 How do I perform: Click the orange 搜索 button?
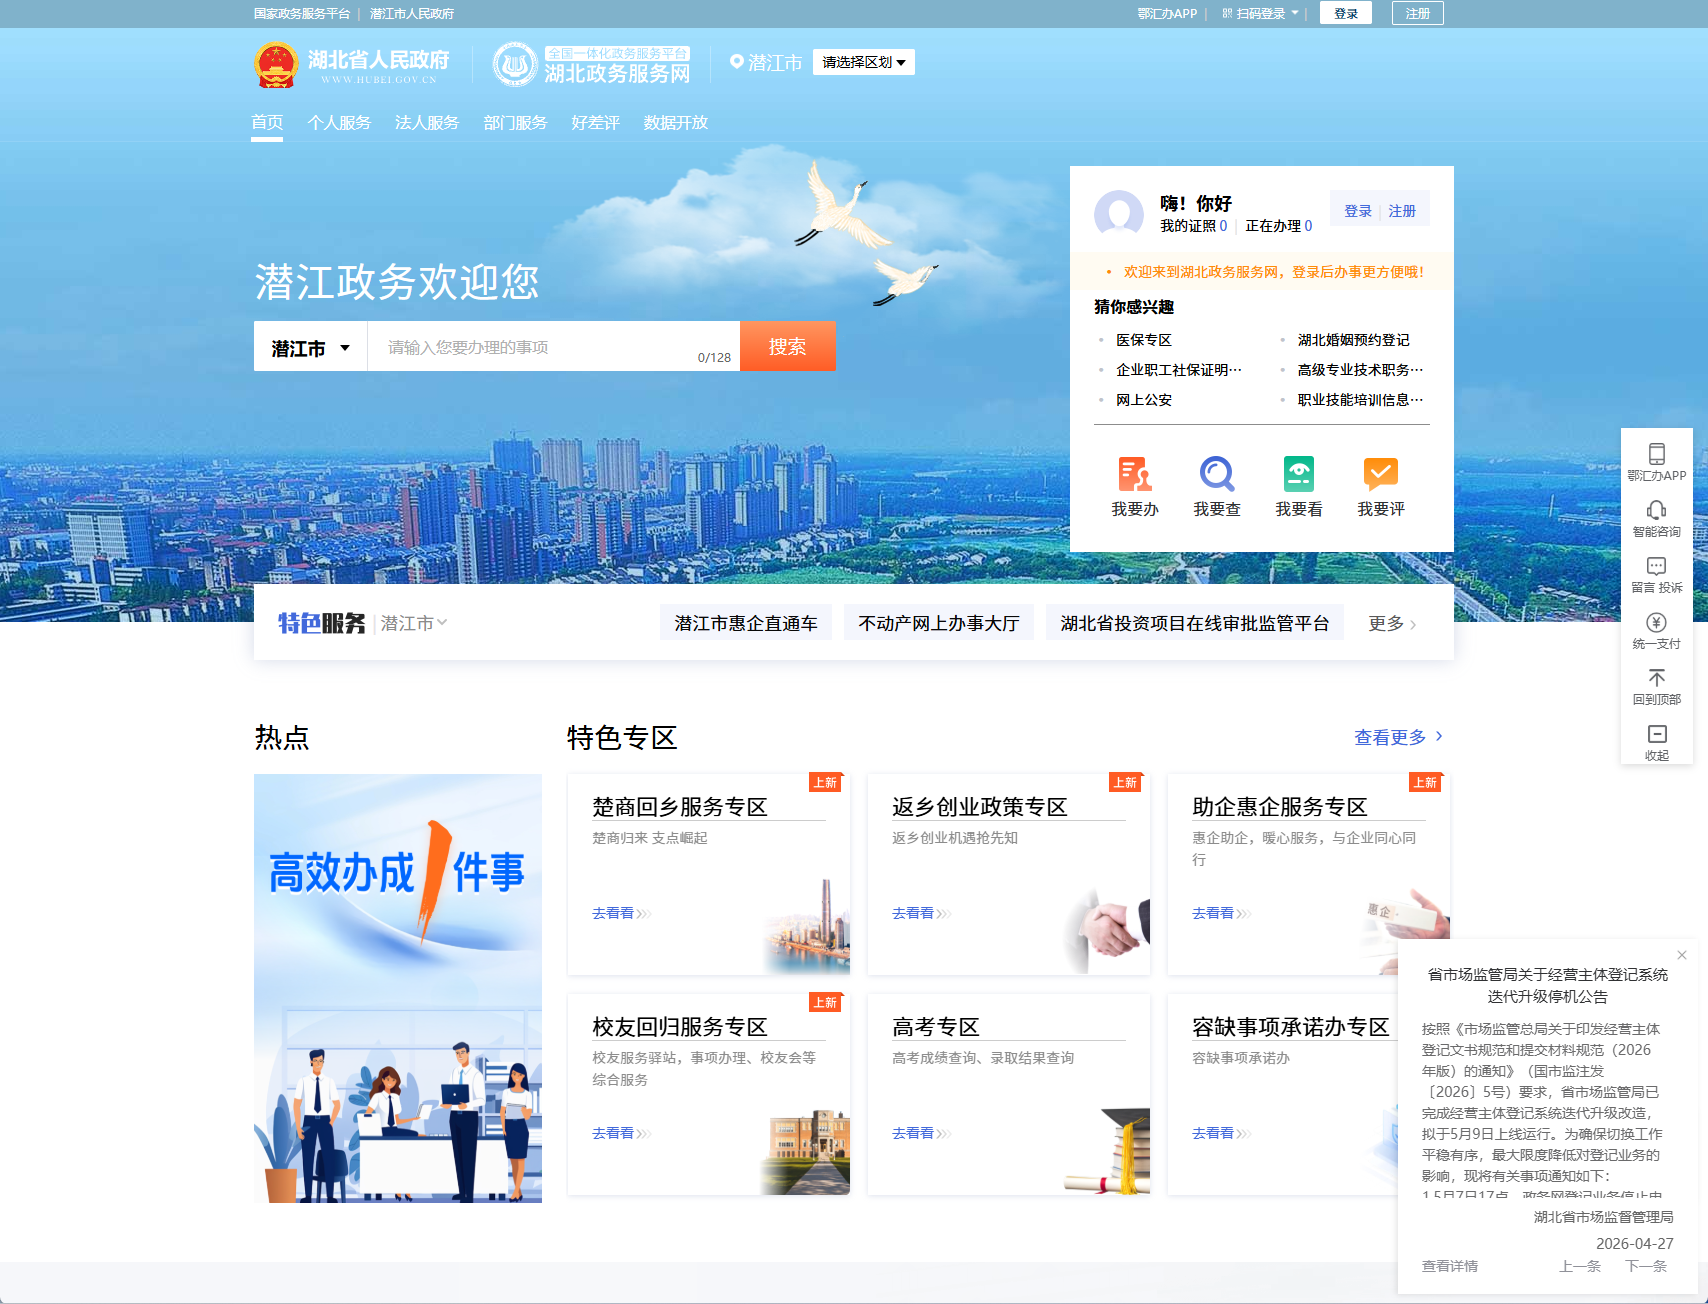click(x=787, y=346)
